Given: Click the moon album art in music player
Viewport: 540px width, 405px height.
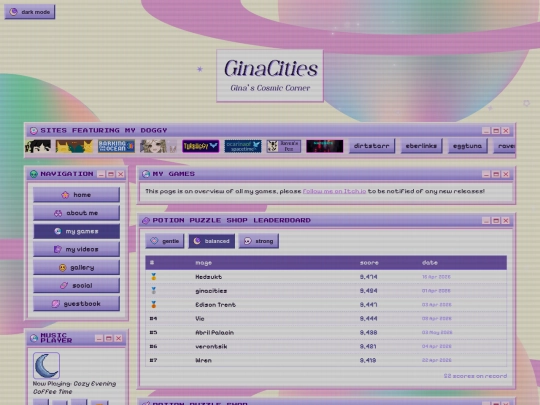Looking at the screenshot, I should coord(46,365).
